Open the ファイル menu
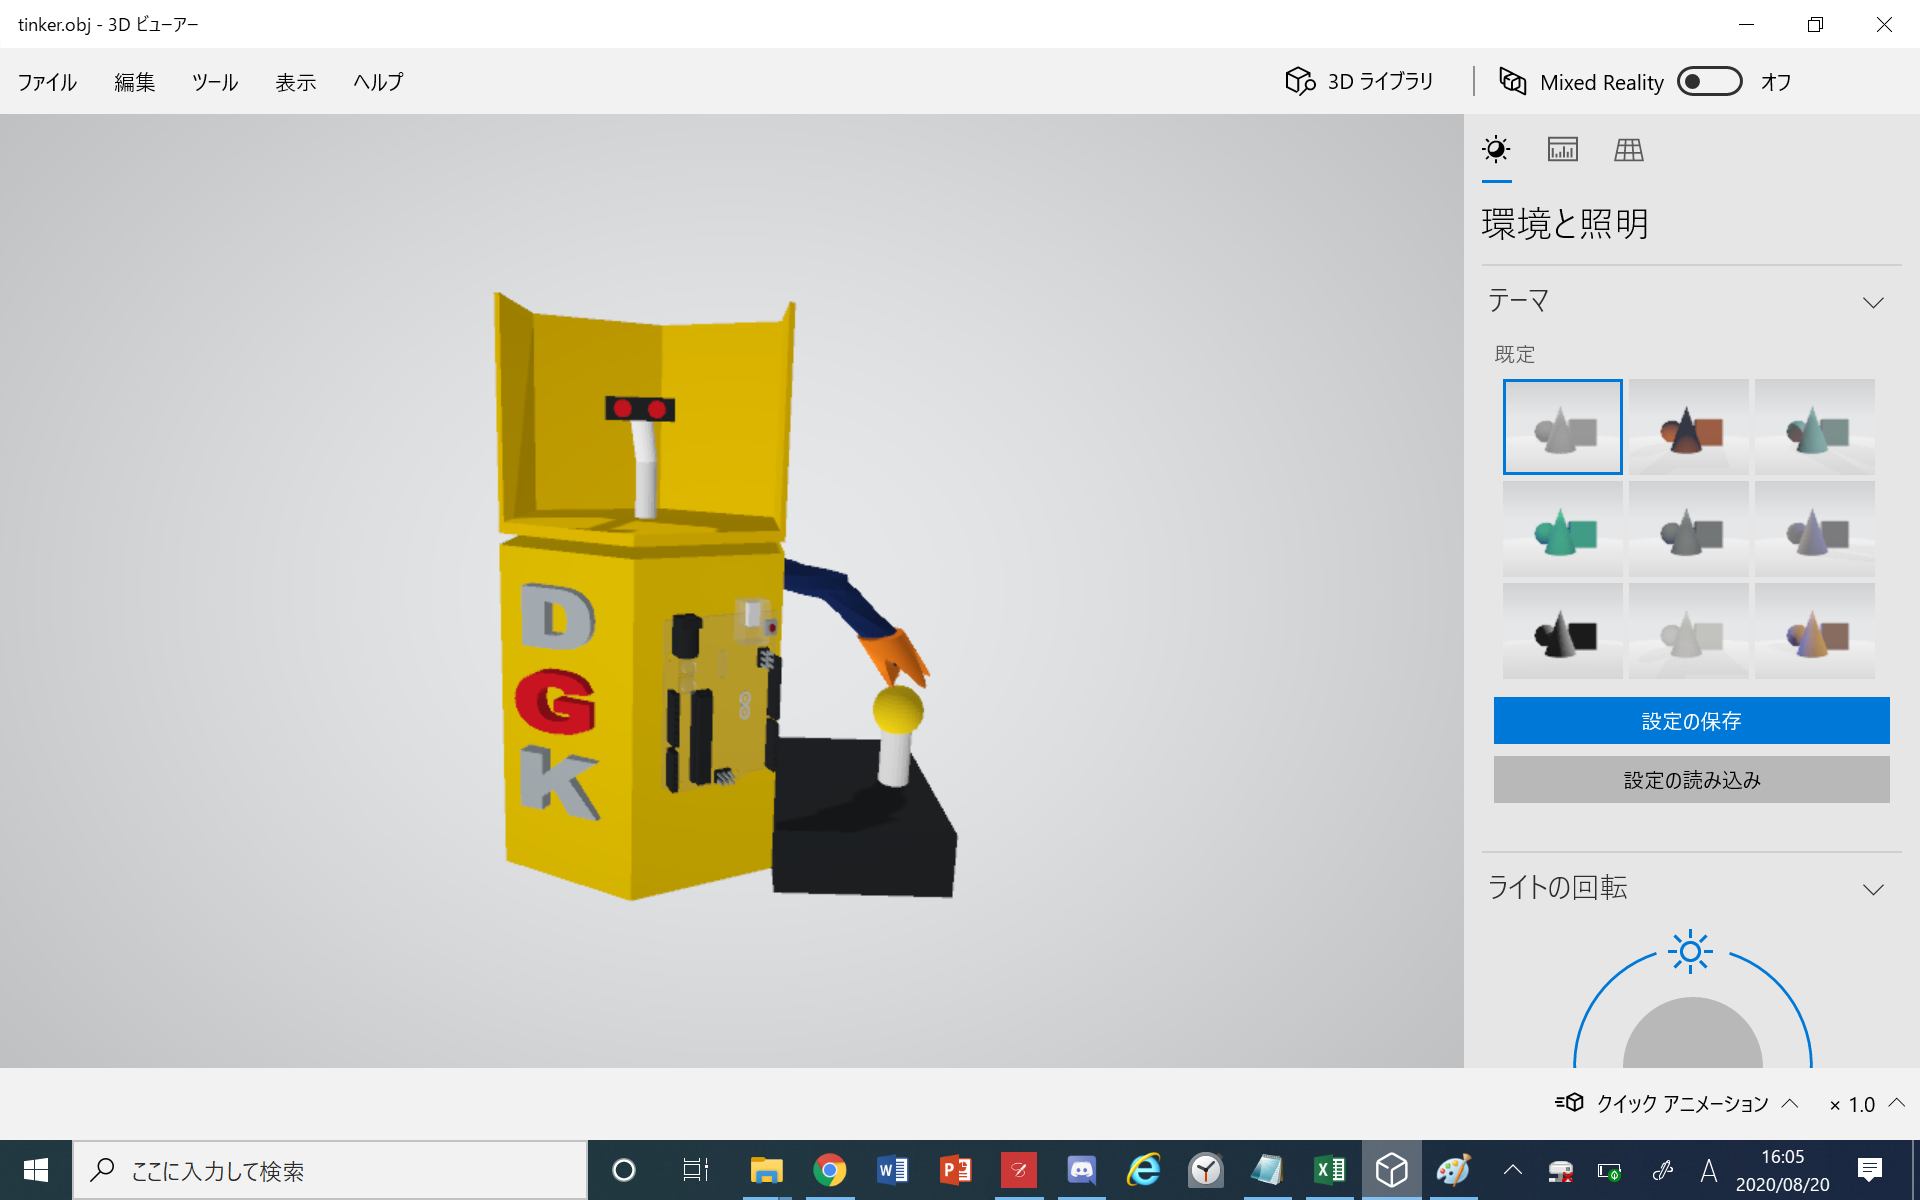This screenshot has width=1920, height=1200. tap(47, 82)
